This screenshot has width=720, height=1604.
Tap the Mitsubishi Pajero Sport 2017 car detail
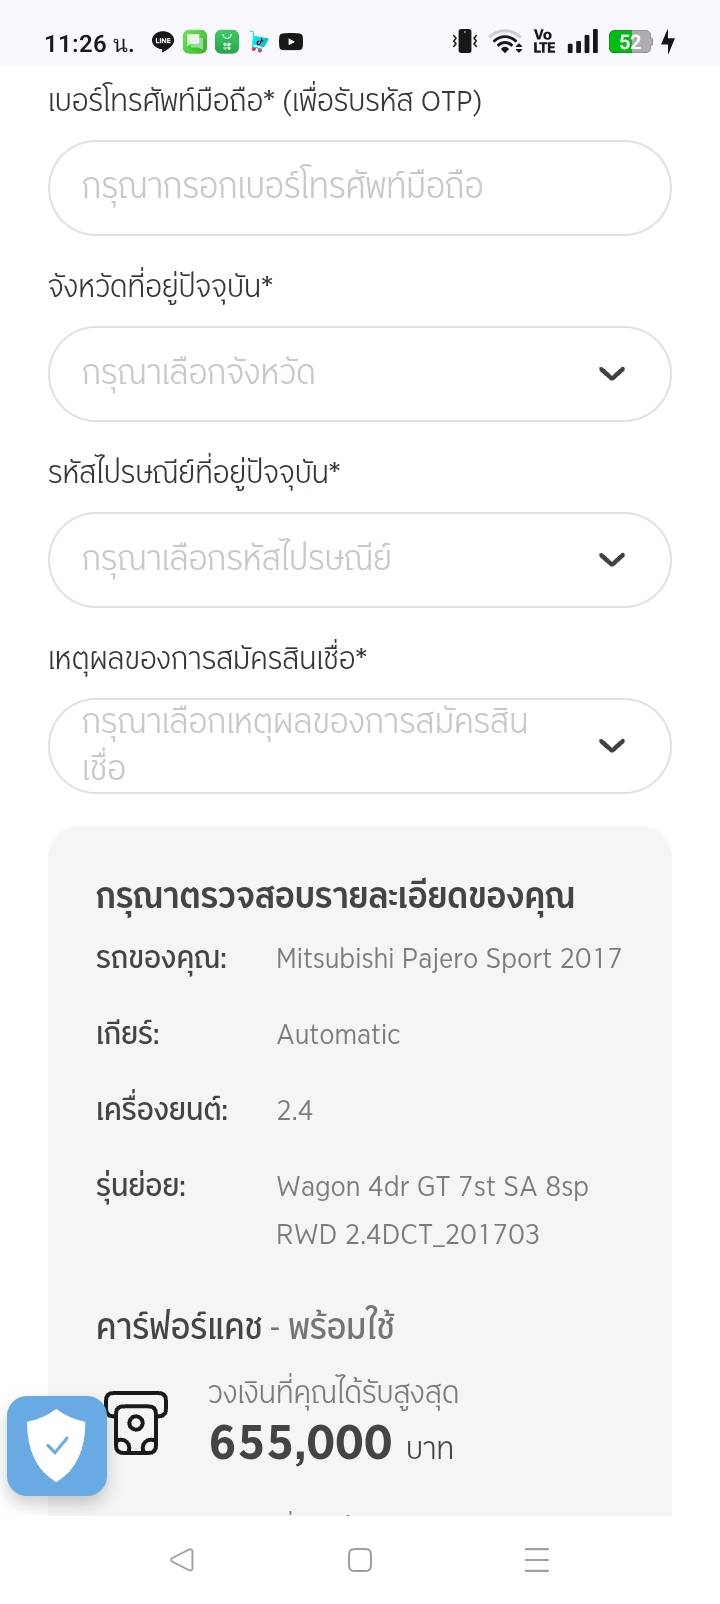coord(448,959)
